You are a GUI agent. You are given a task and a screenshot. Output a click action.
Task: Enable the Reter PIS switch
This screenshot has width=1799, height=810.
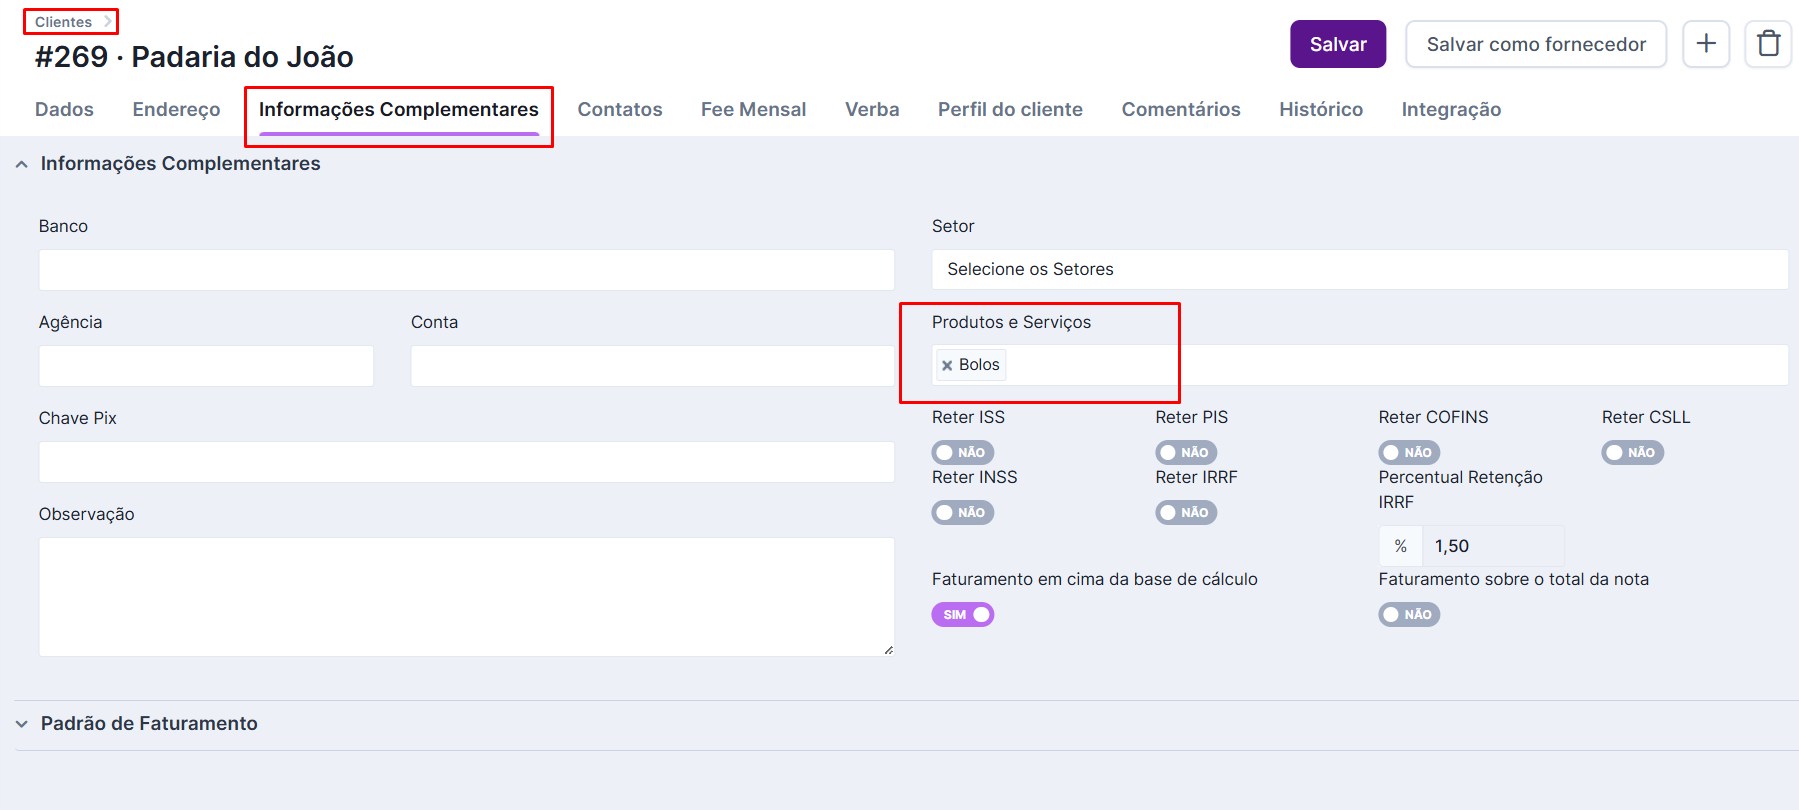coord(1185,453)
